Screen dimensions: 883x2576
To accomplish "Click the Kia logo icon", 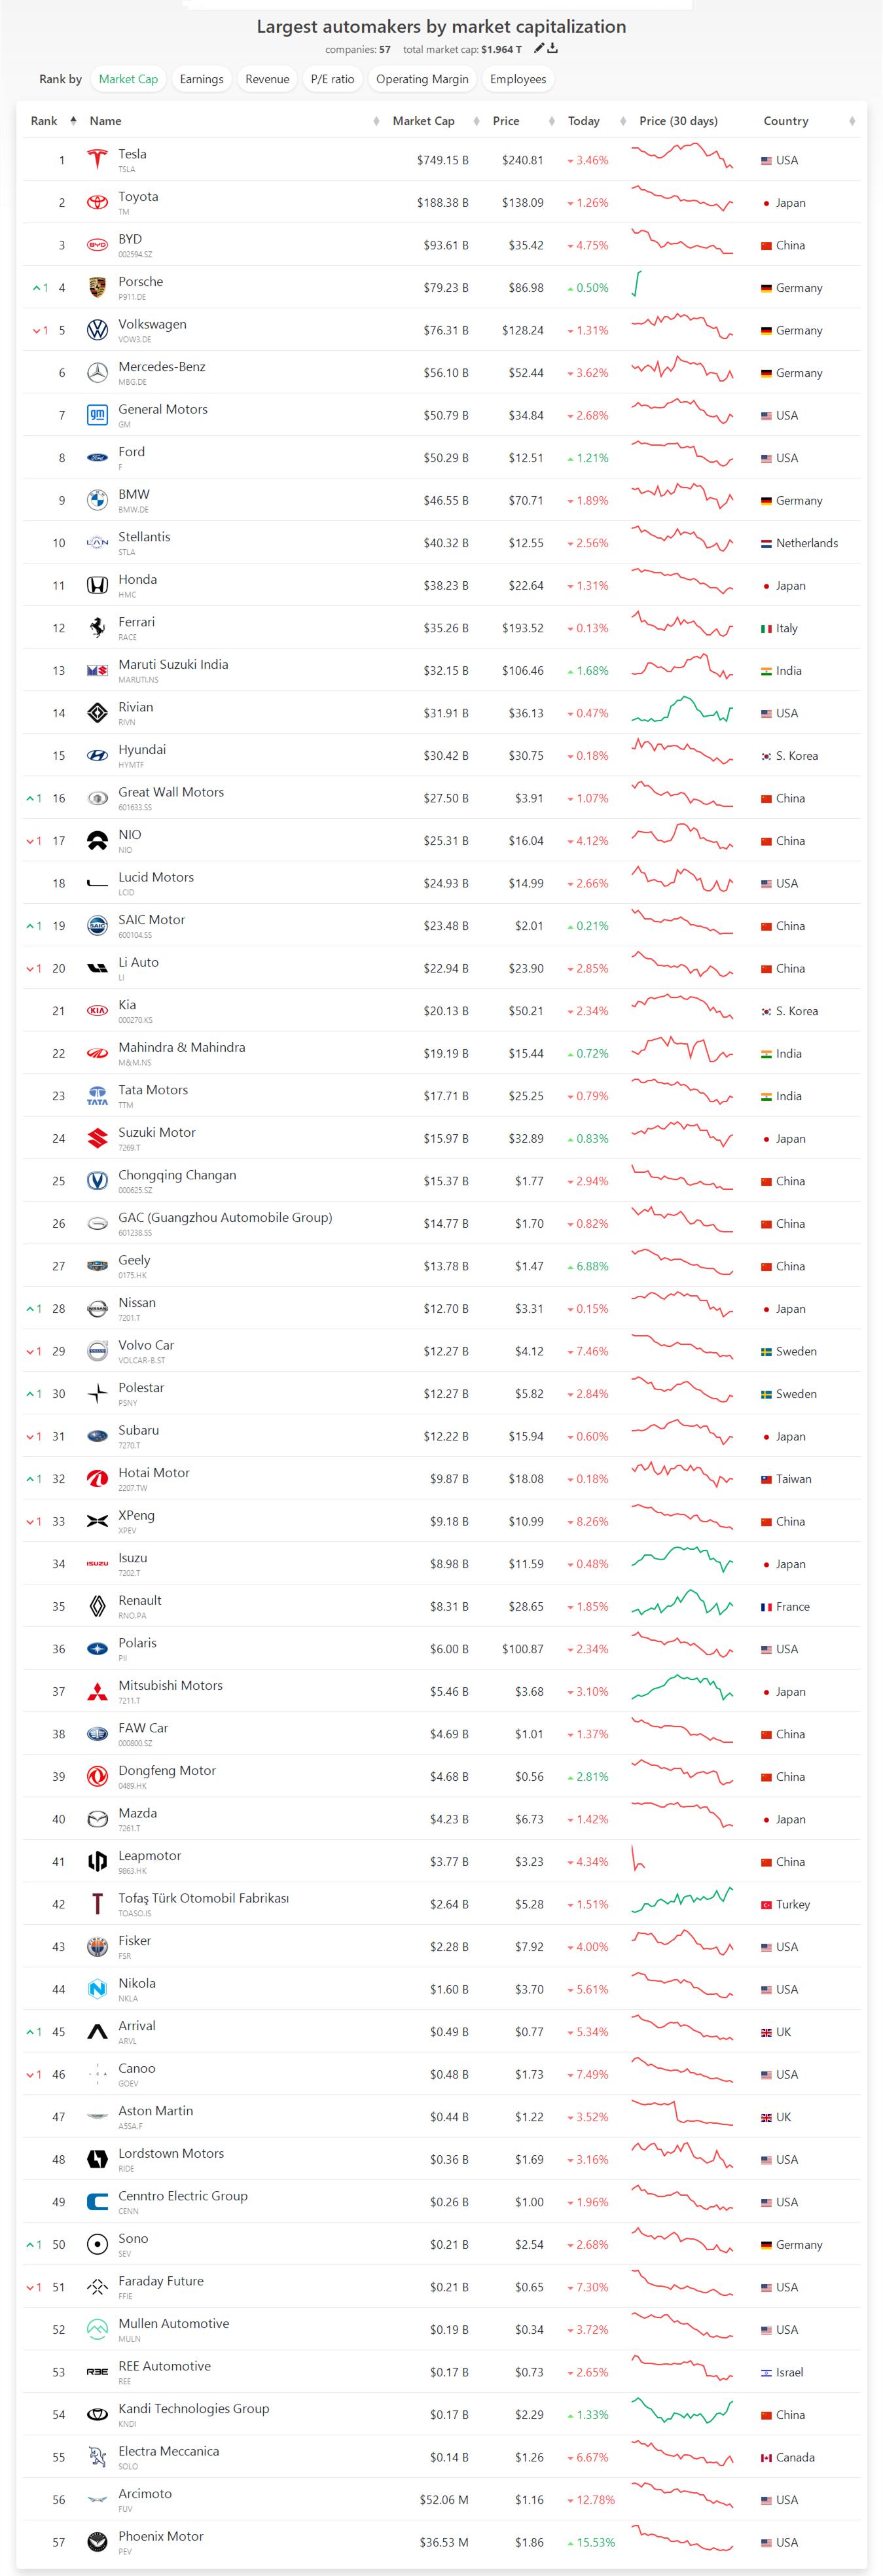I will coord(97,1011).
